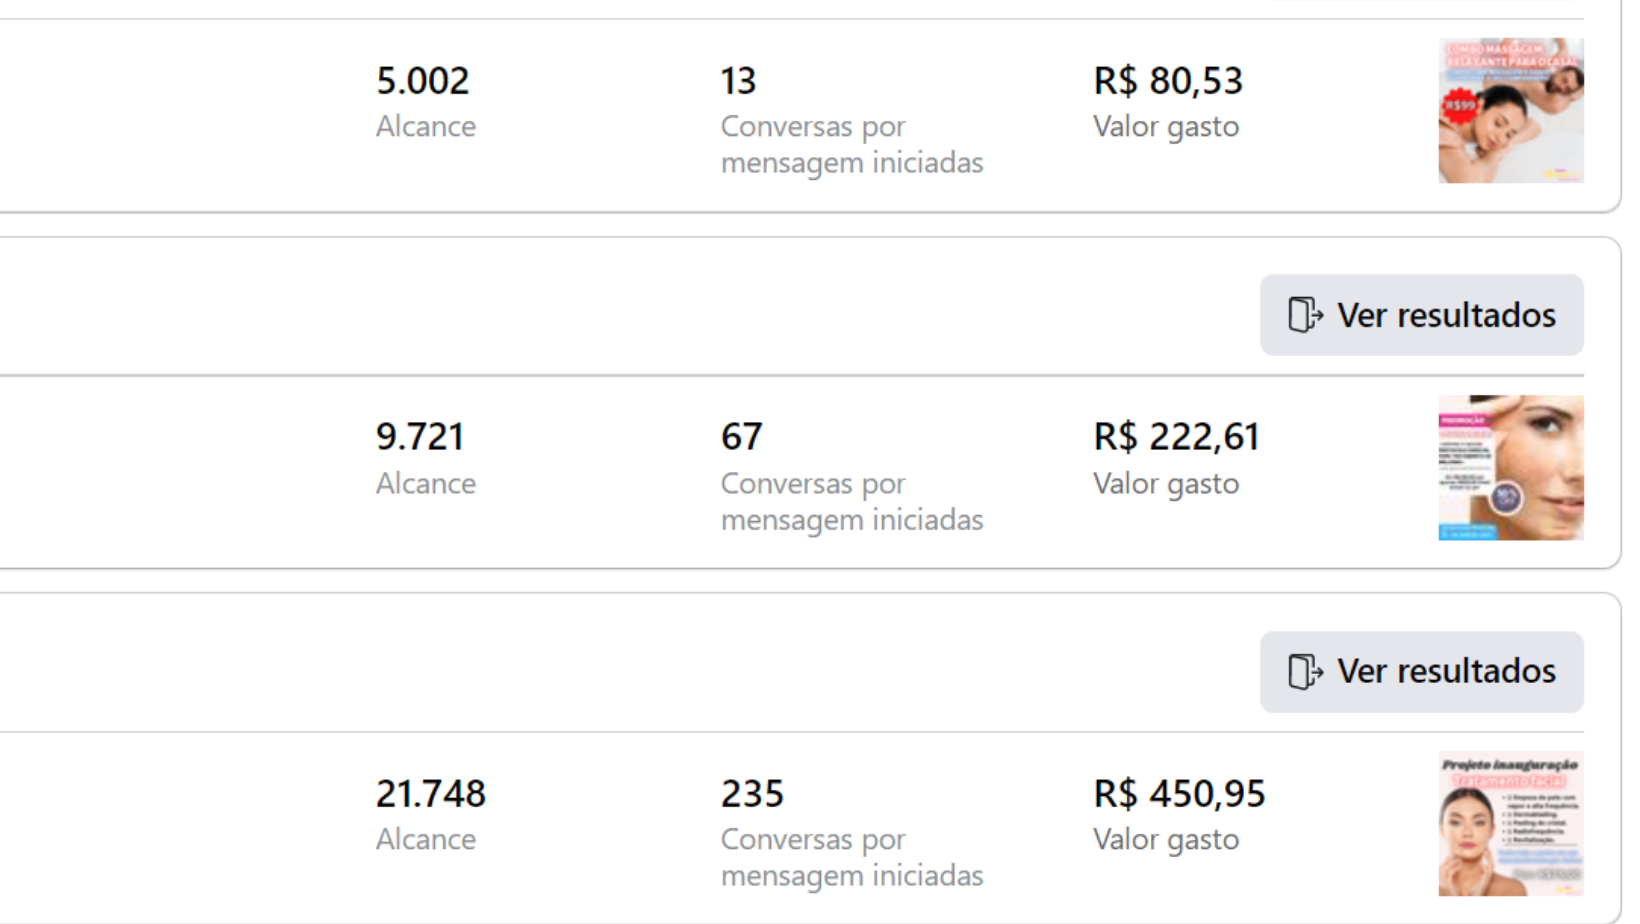Click the R$ 80,53 amount spent
Image resolution: width=1640 pixels, height=924 pixels.
[x=1167, y=81]
